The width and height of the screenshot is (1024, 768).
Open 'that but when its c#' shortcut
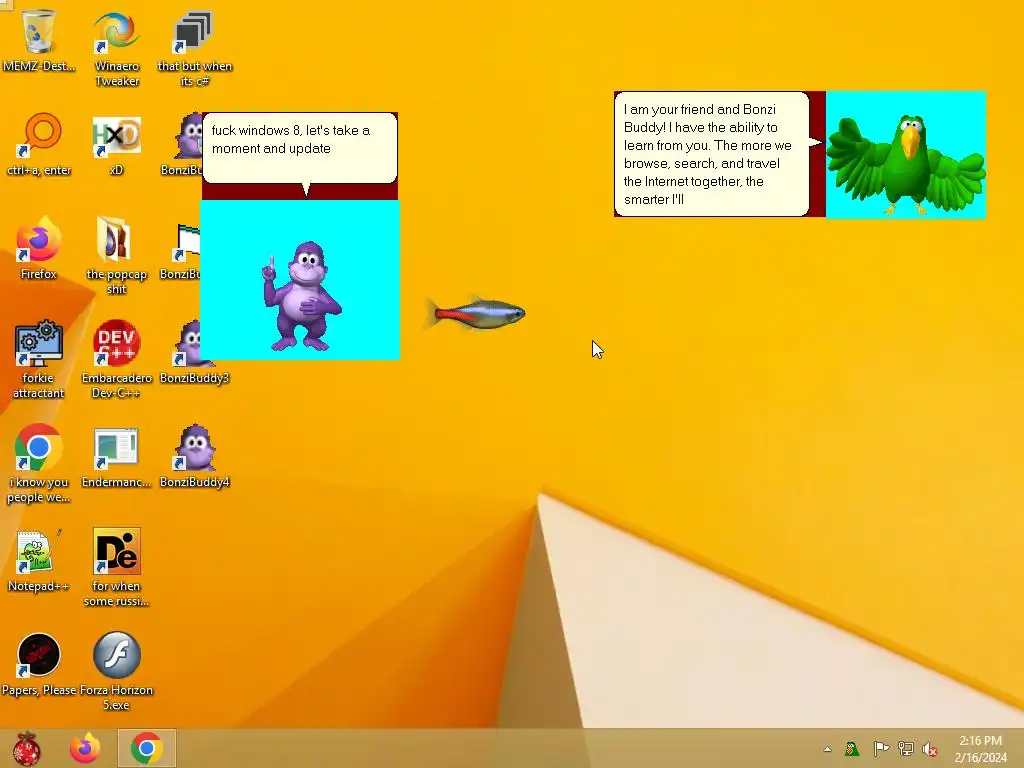tap(194, 48)
